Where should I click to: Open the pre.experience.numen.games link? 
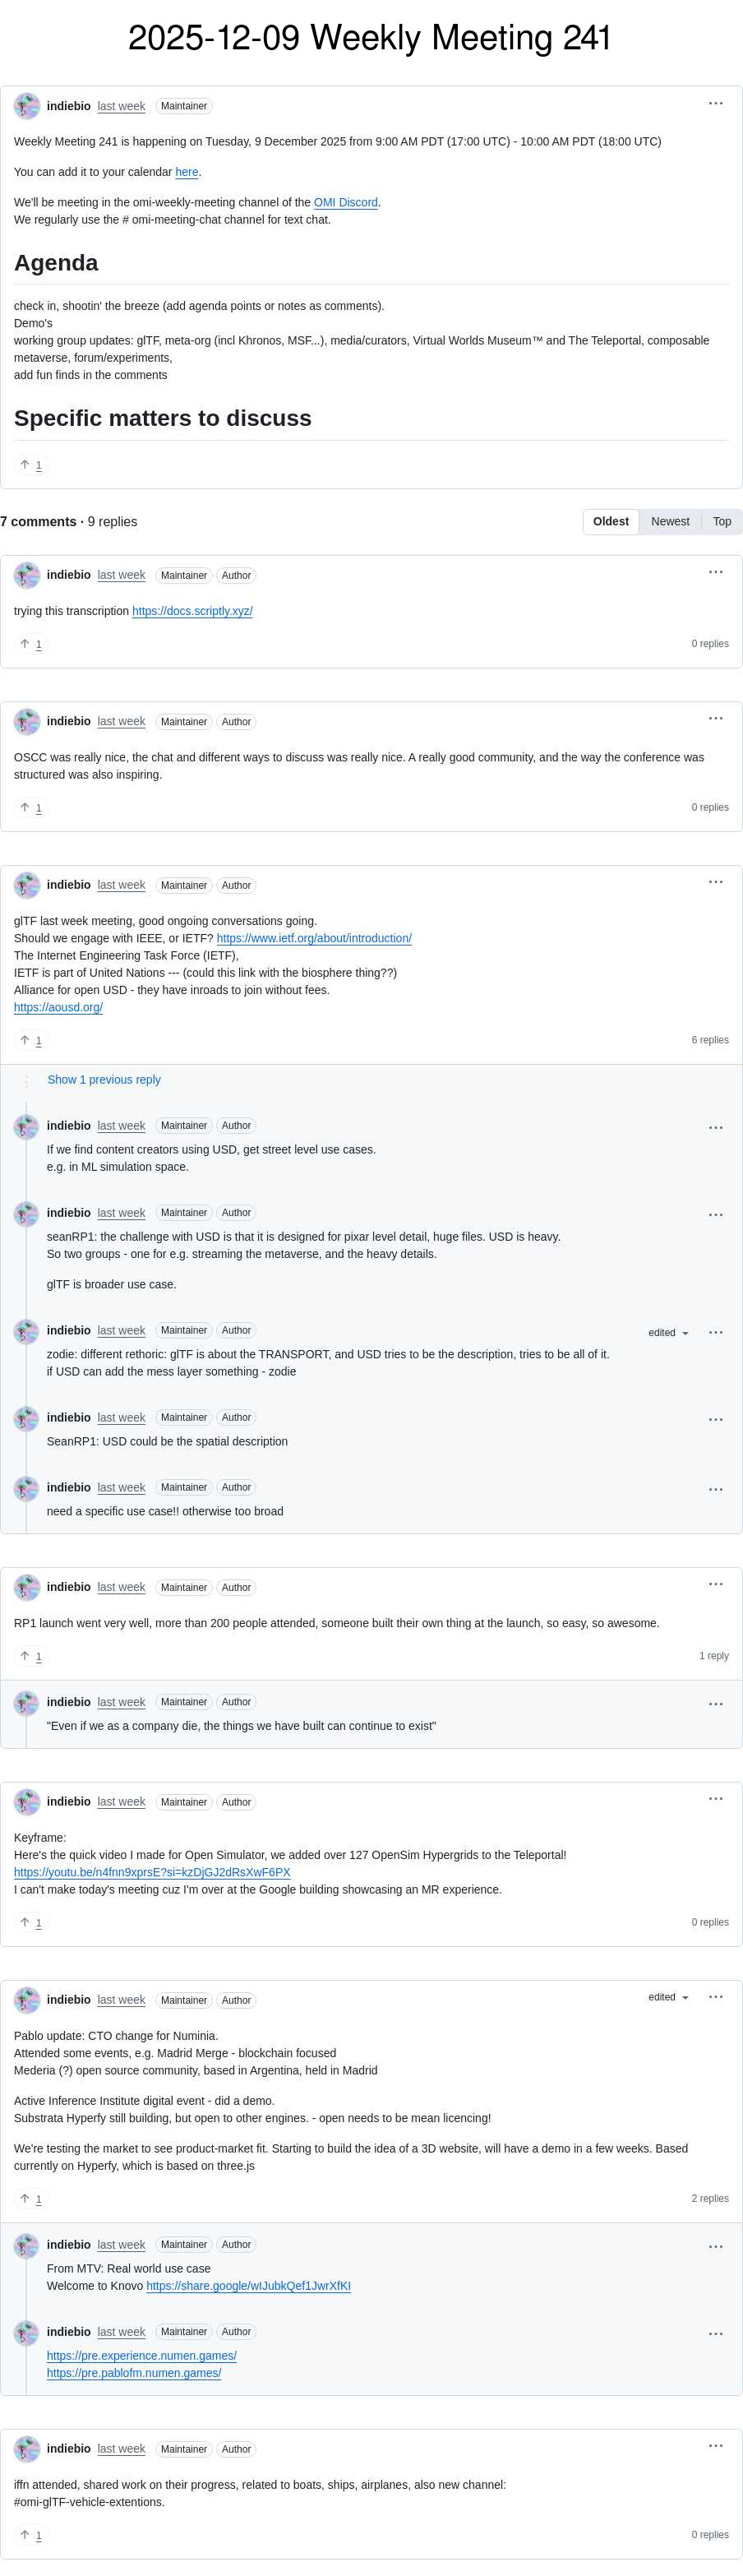(141, 2356)
